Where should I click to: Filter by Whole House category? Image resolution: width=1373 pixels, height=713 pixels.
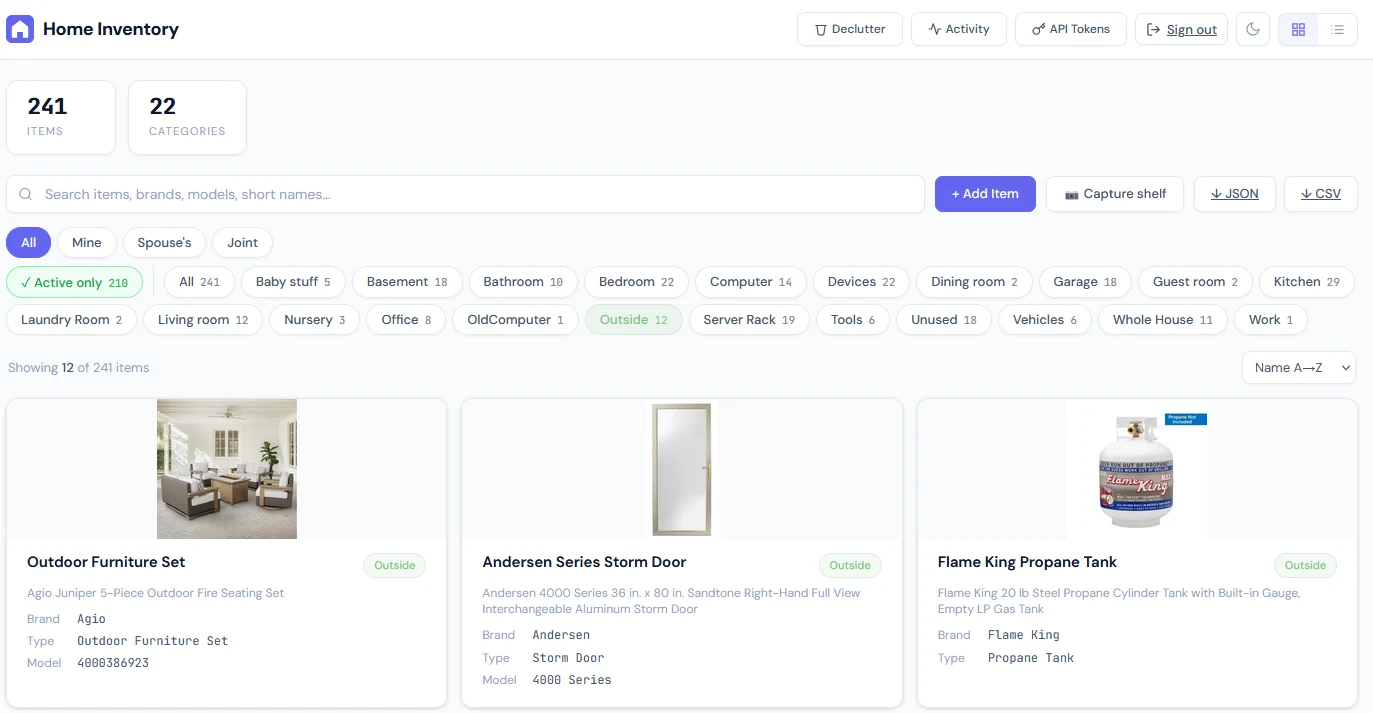[x=1163, y=320]
